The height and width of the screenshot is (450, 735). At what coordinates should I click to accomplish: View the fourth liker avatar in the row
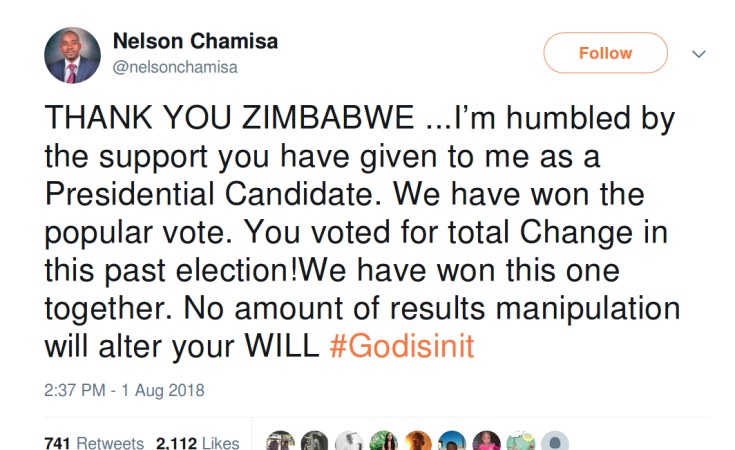click(384, 442)
